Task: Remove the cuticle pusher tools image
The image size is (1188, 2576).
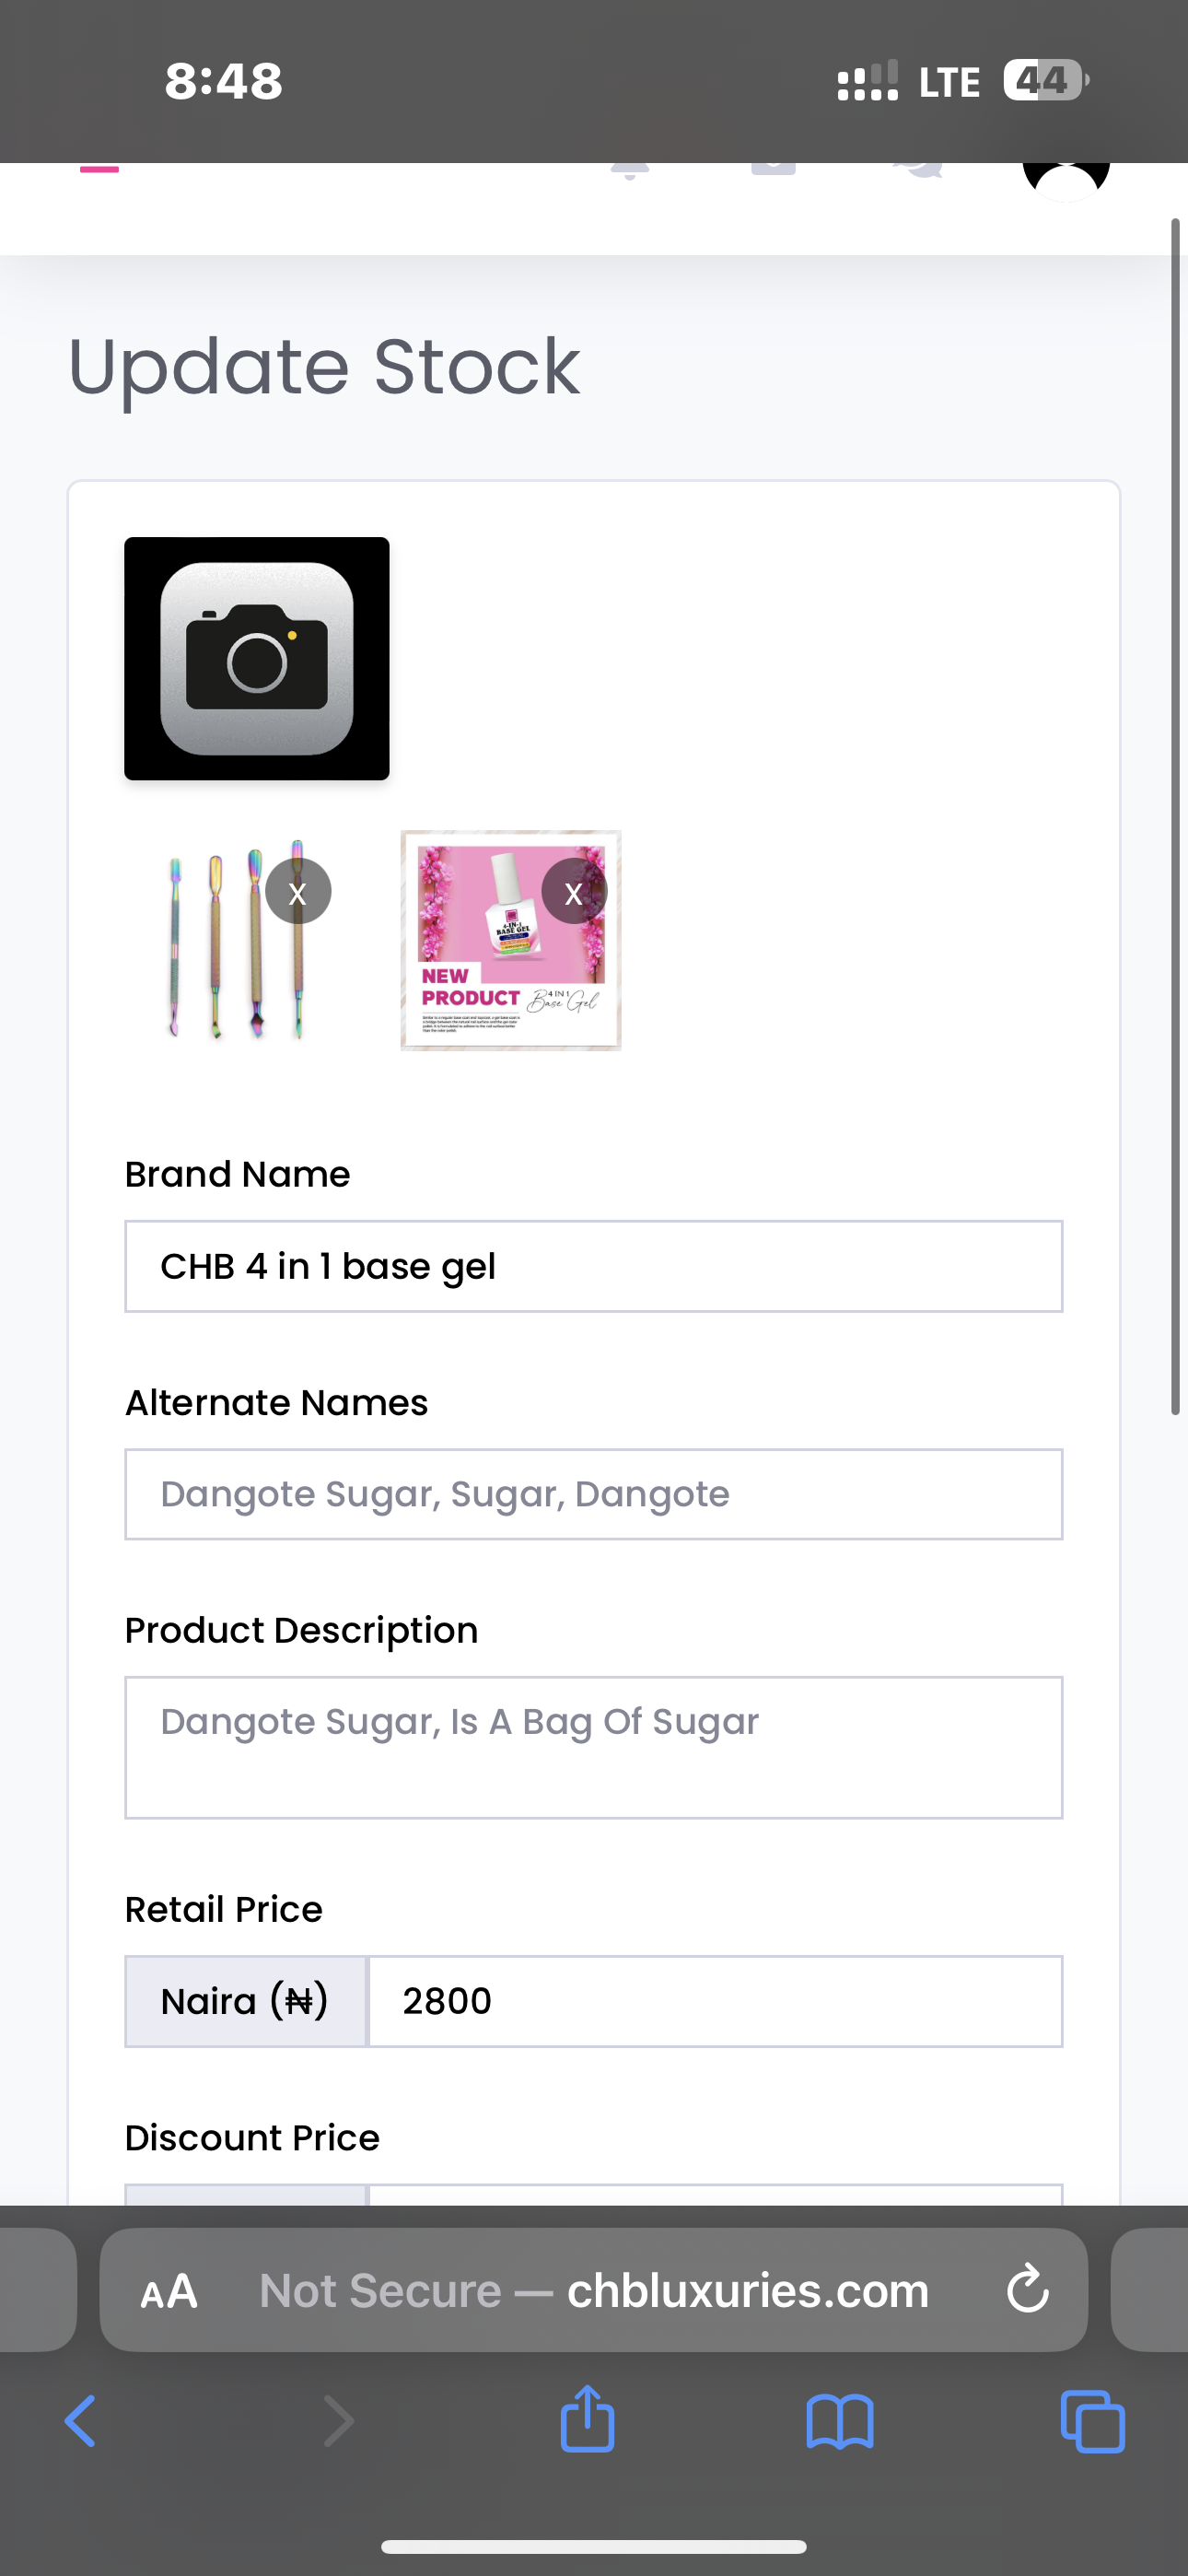Action: click(x=298, y=892)
